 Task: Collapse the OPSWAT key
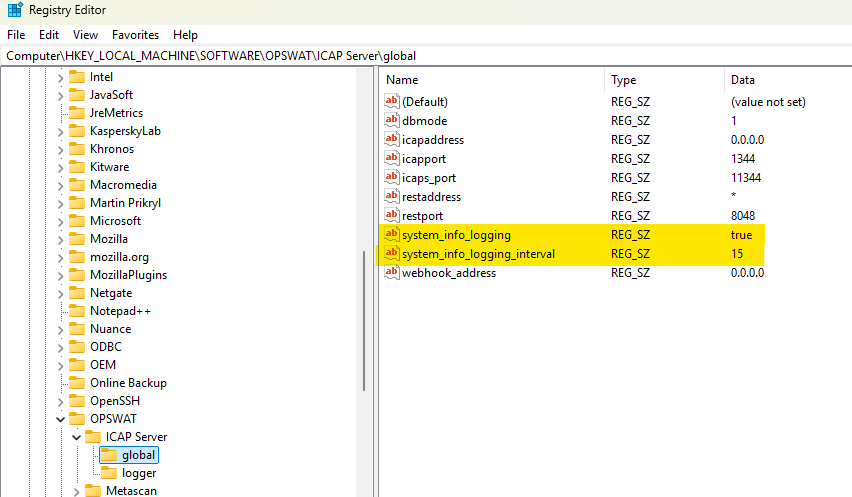(60, 419)
